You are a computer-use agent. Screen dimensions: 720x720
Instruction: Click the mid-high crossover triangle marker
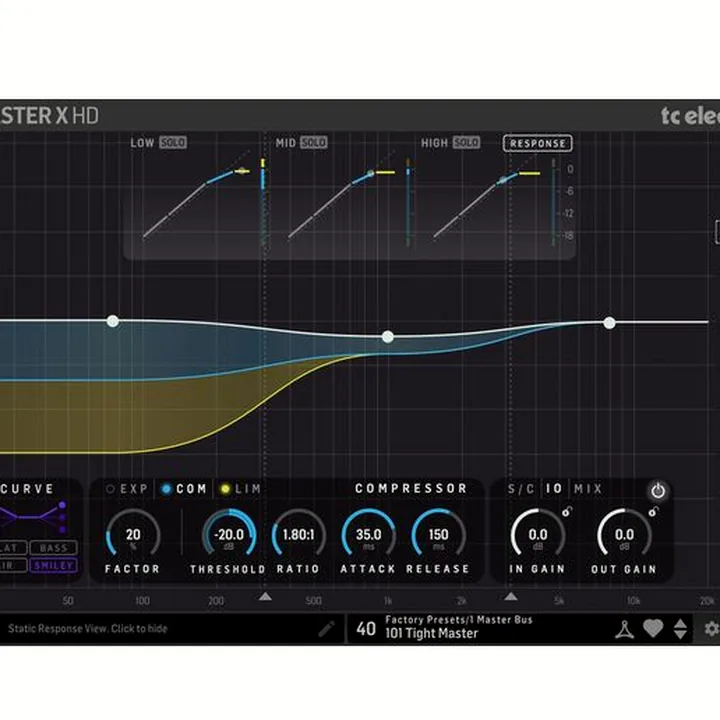[x=511, y=596]
